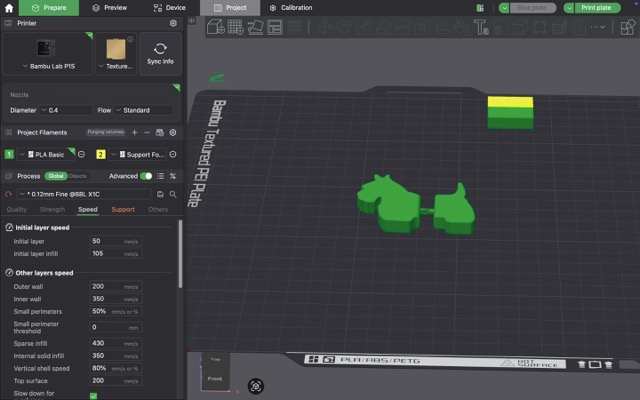The image size is (640, 400).
Task: Click the process list view icon
Action: [160, 176]
